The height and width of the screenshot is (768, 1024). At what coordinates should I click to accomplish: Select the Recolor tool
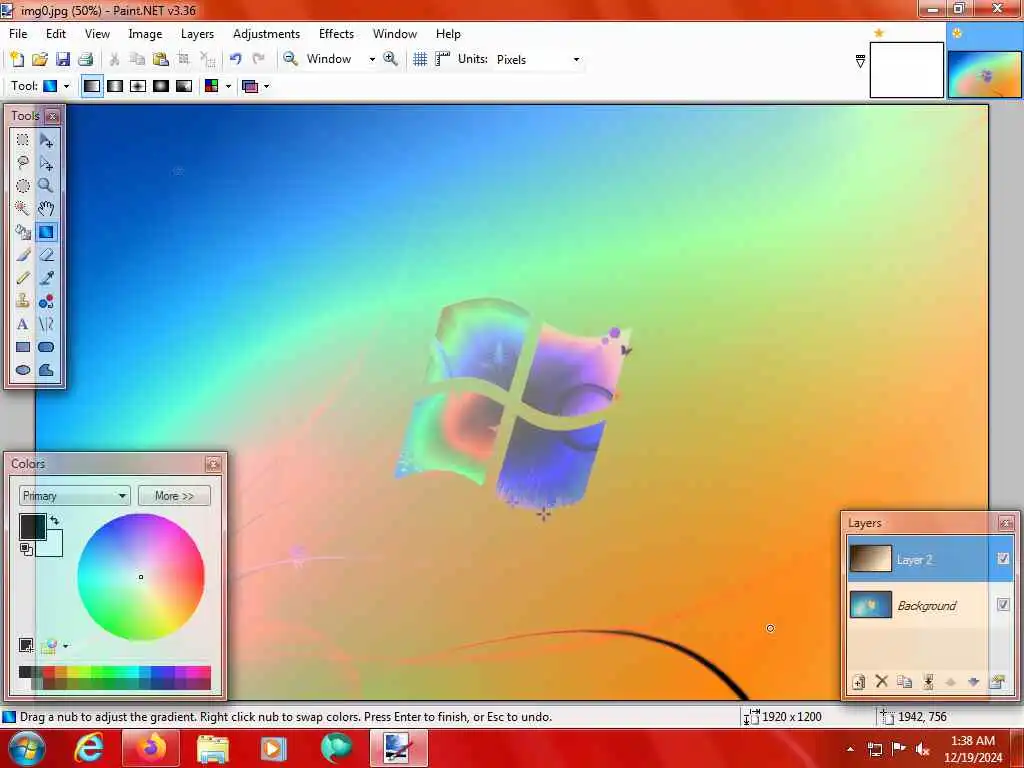tap(46, 301)
